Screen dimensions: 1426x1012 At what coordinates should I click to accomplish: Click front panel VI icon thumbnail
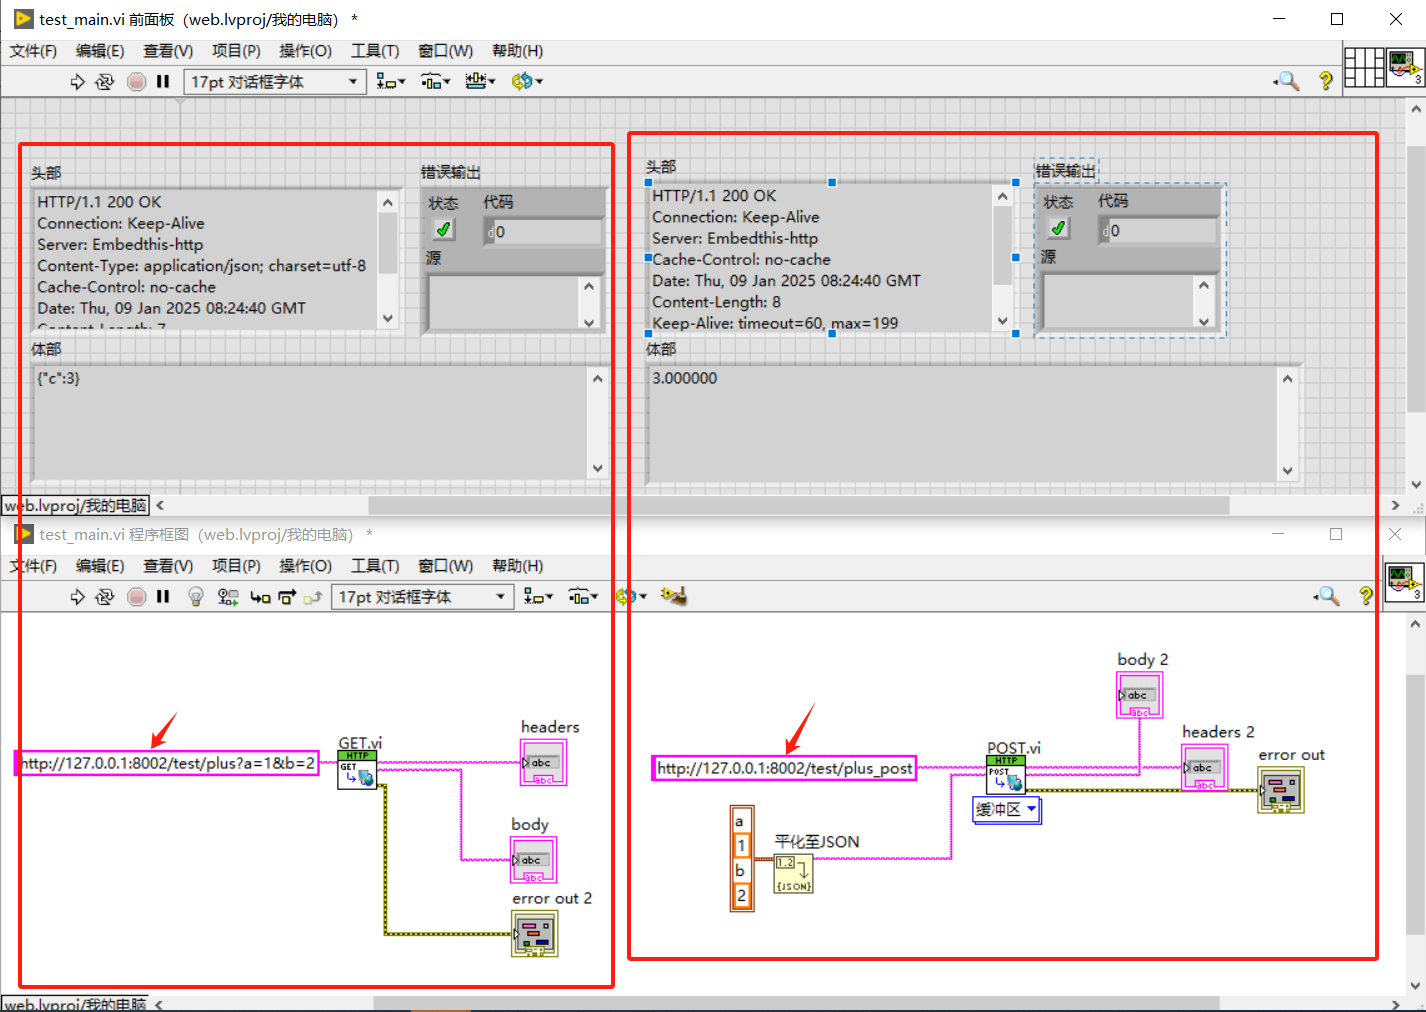click(x=1405, y=67)
